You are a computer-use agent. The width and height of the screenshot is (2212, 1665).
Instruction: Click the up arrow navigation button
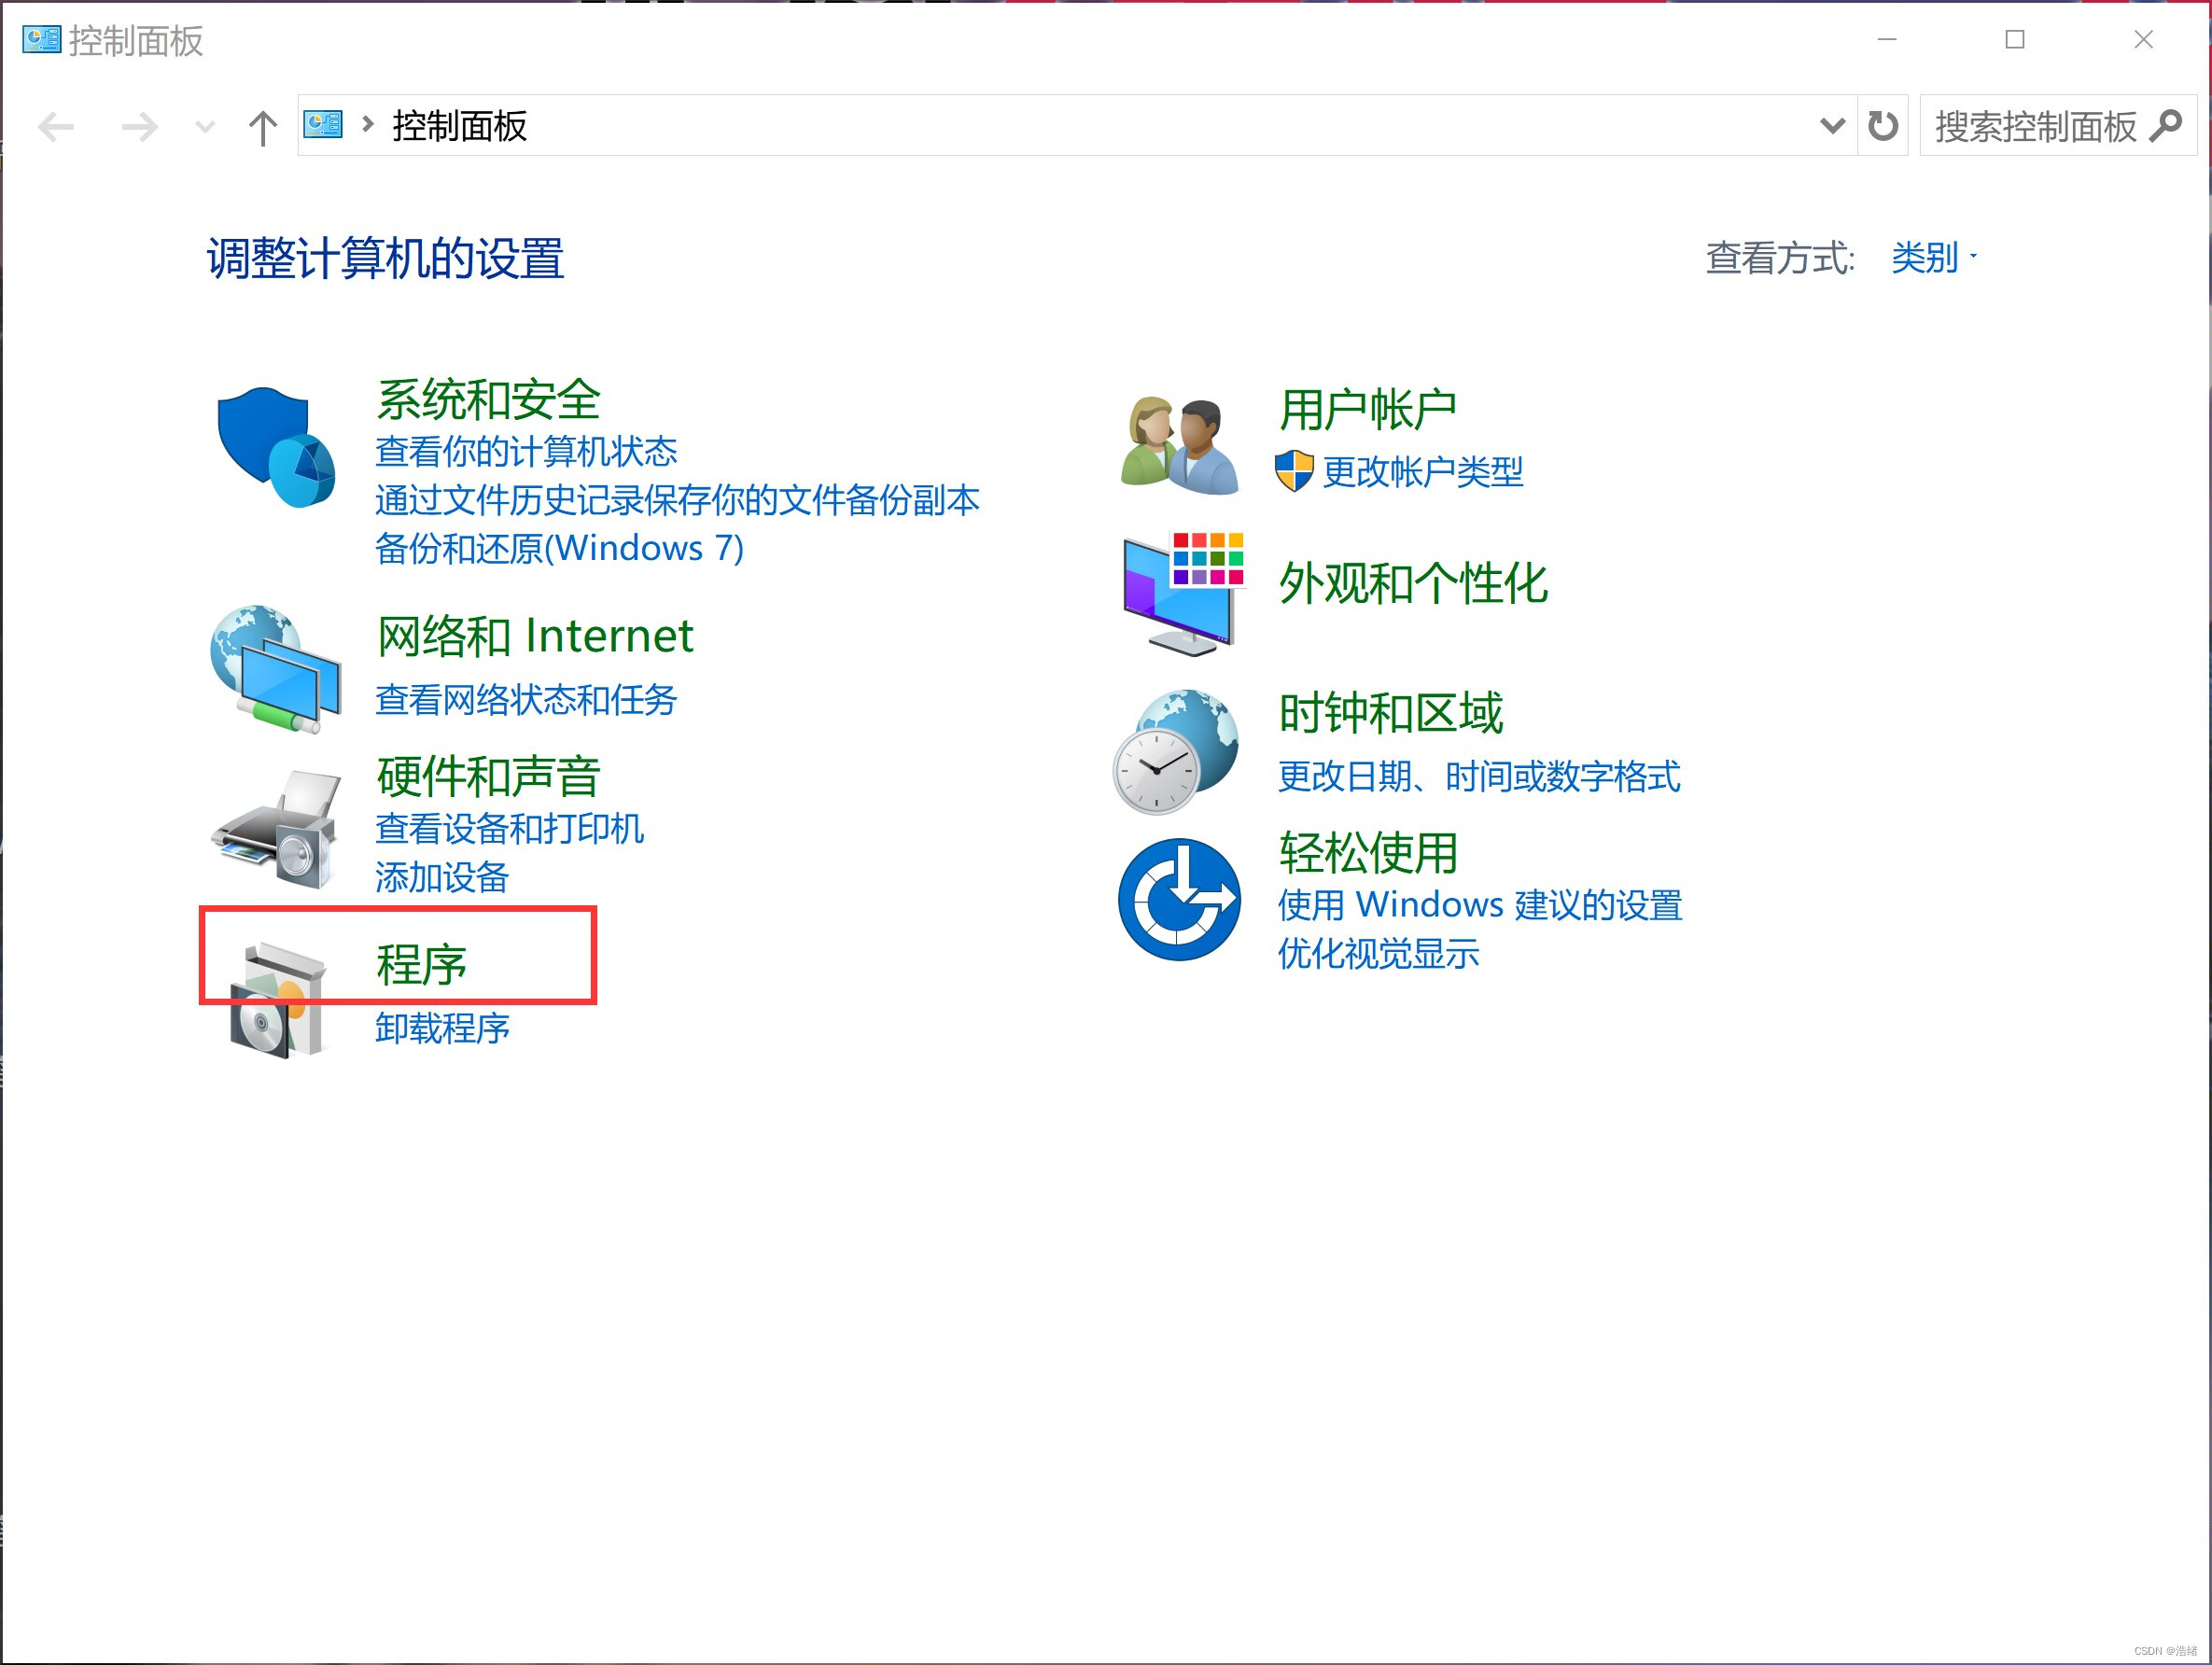(262, 127)
